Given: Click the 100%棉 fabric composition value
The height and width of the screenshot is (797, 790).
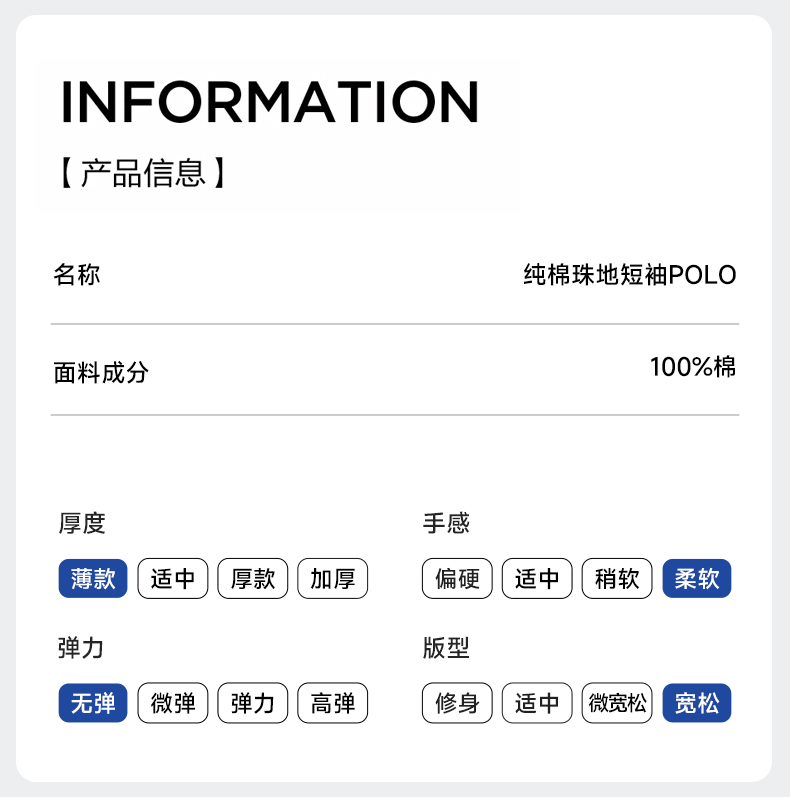Looking at the screenshot, I should coord(693,367).
